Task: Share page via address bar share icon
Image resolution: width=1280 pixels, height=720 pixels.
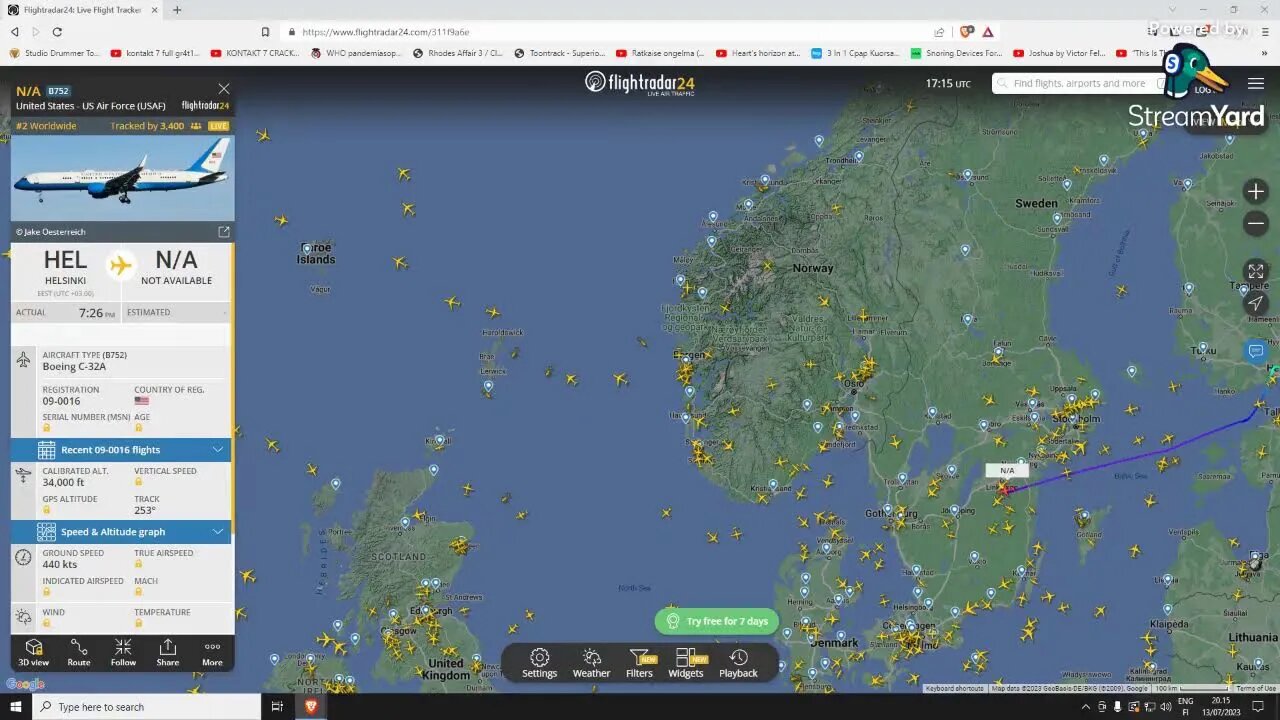Action: tap(940, 32)
